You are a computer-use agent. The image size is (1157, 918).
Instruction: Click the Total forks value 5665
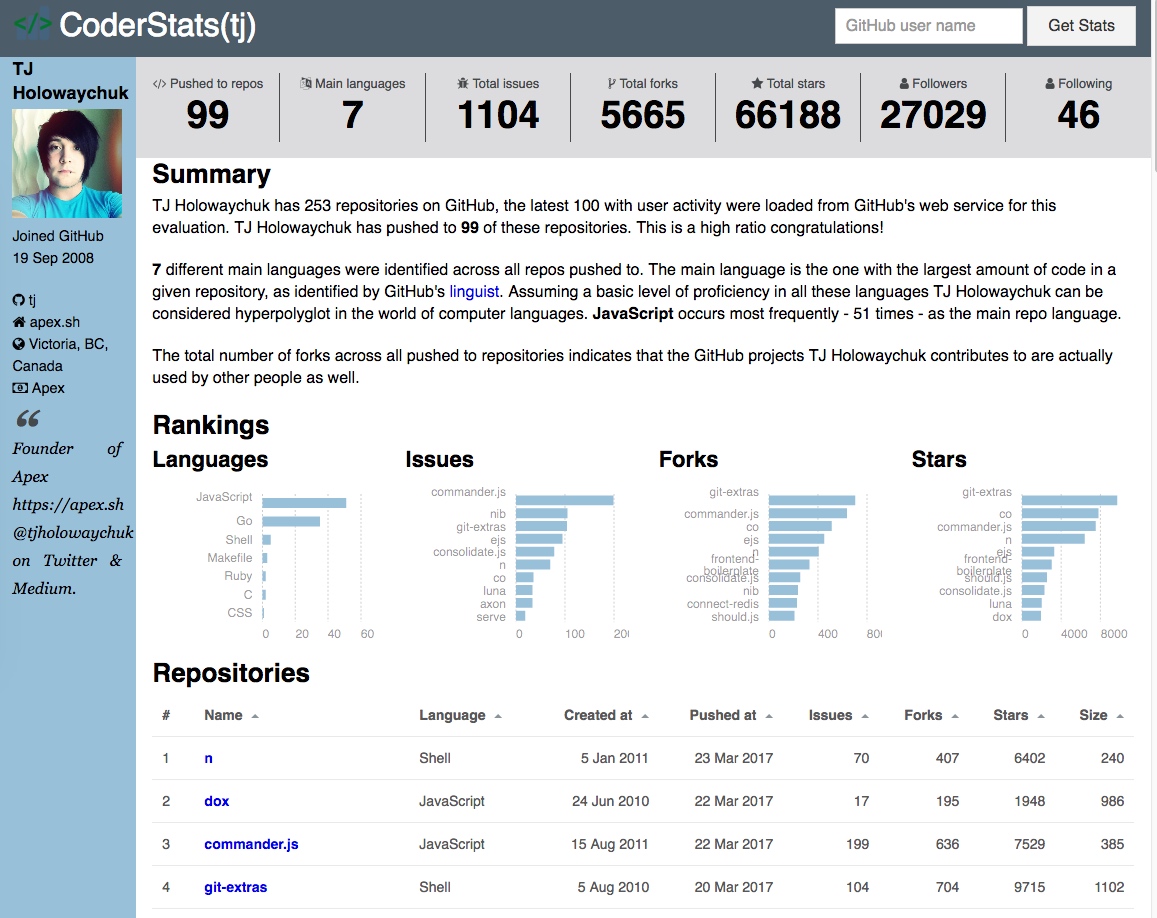[x=643, y=115]
